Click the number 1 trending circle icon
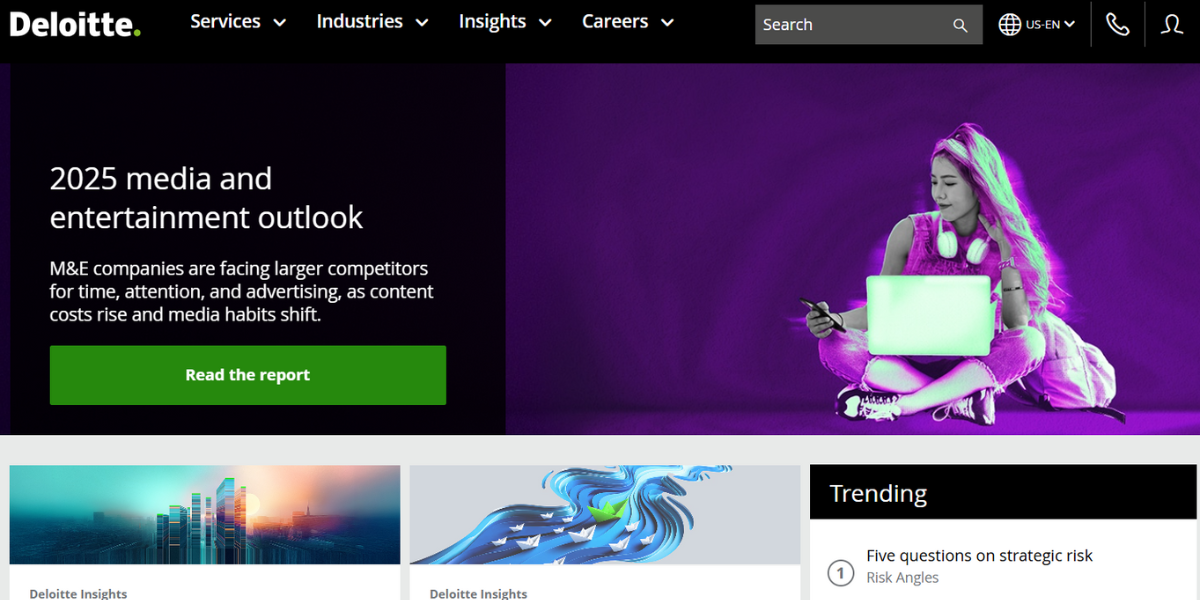Screen dimensions: 1200x600 [841, 573]
